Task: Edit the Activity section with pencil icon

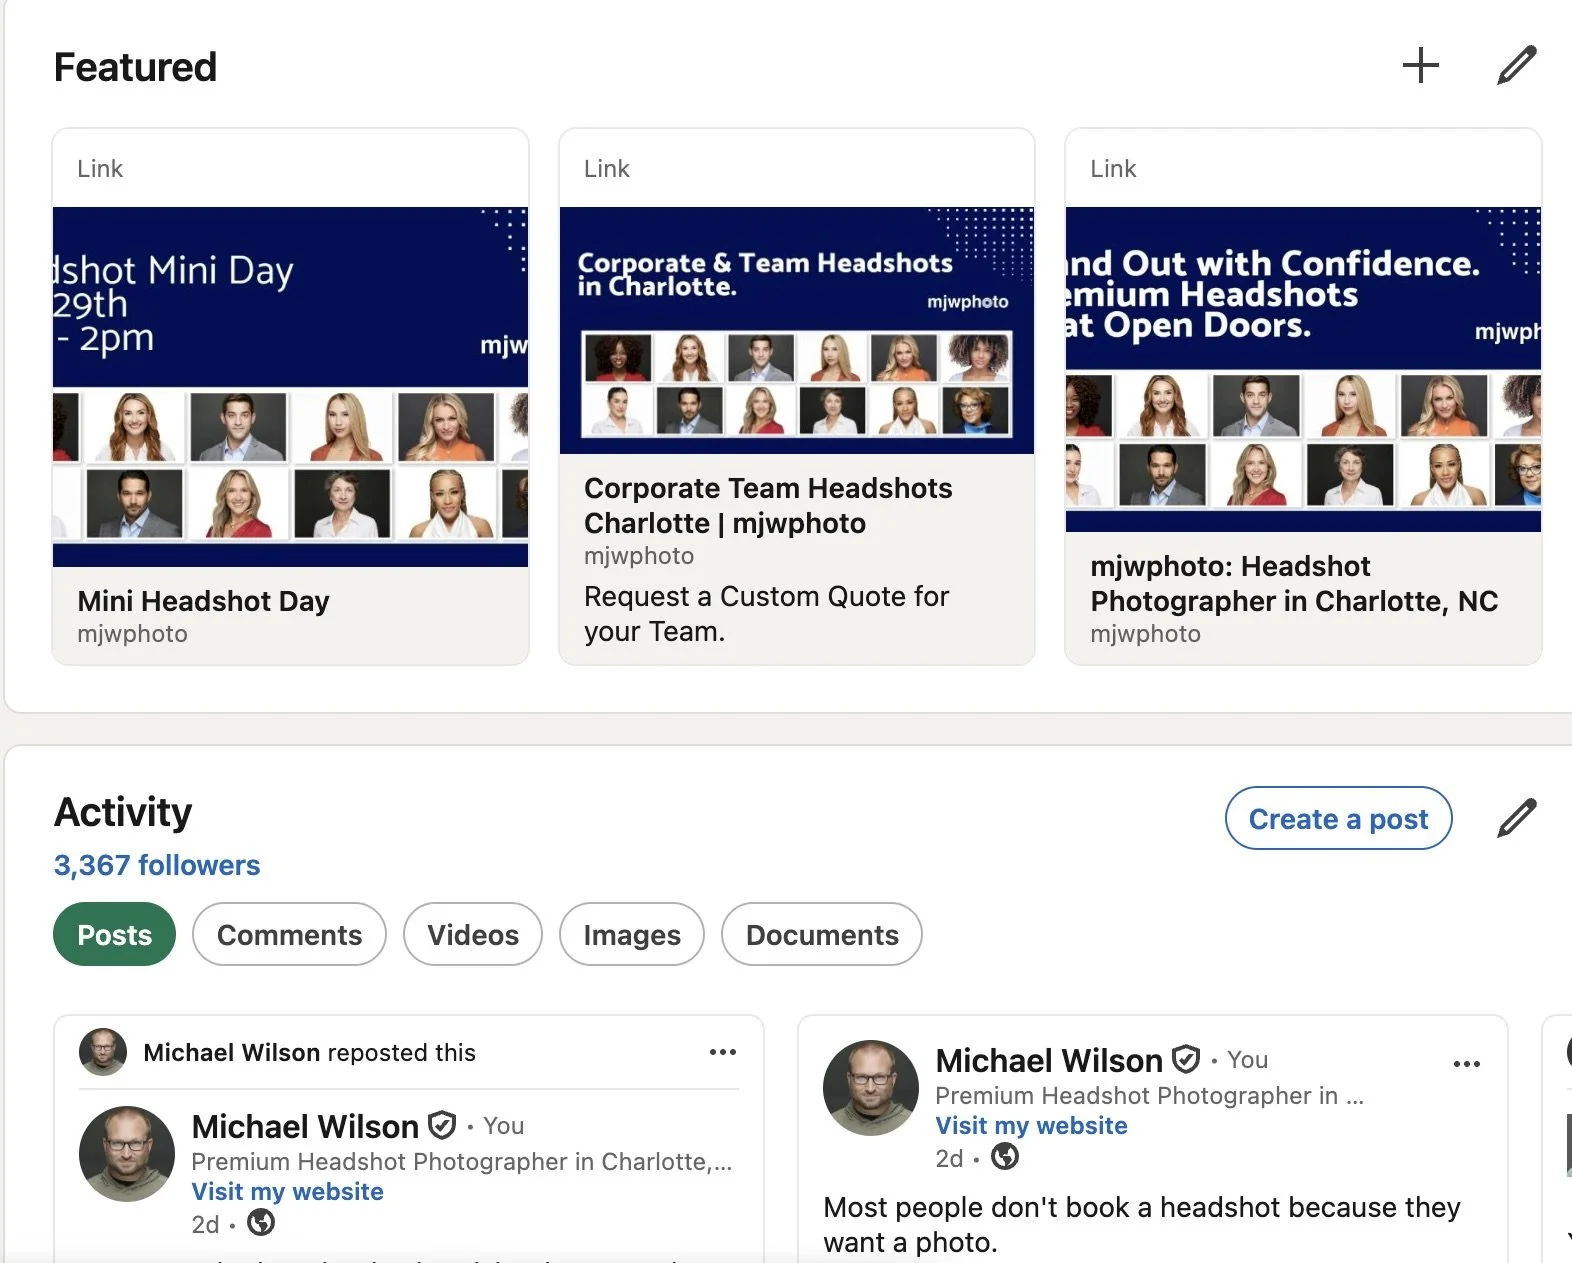Action: [1516, 818]
